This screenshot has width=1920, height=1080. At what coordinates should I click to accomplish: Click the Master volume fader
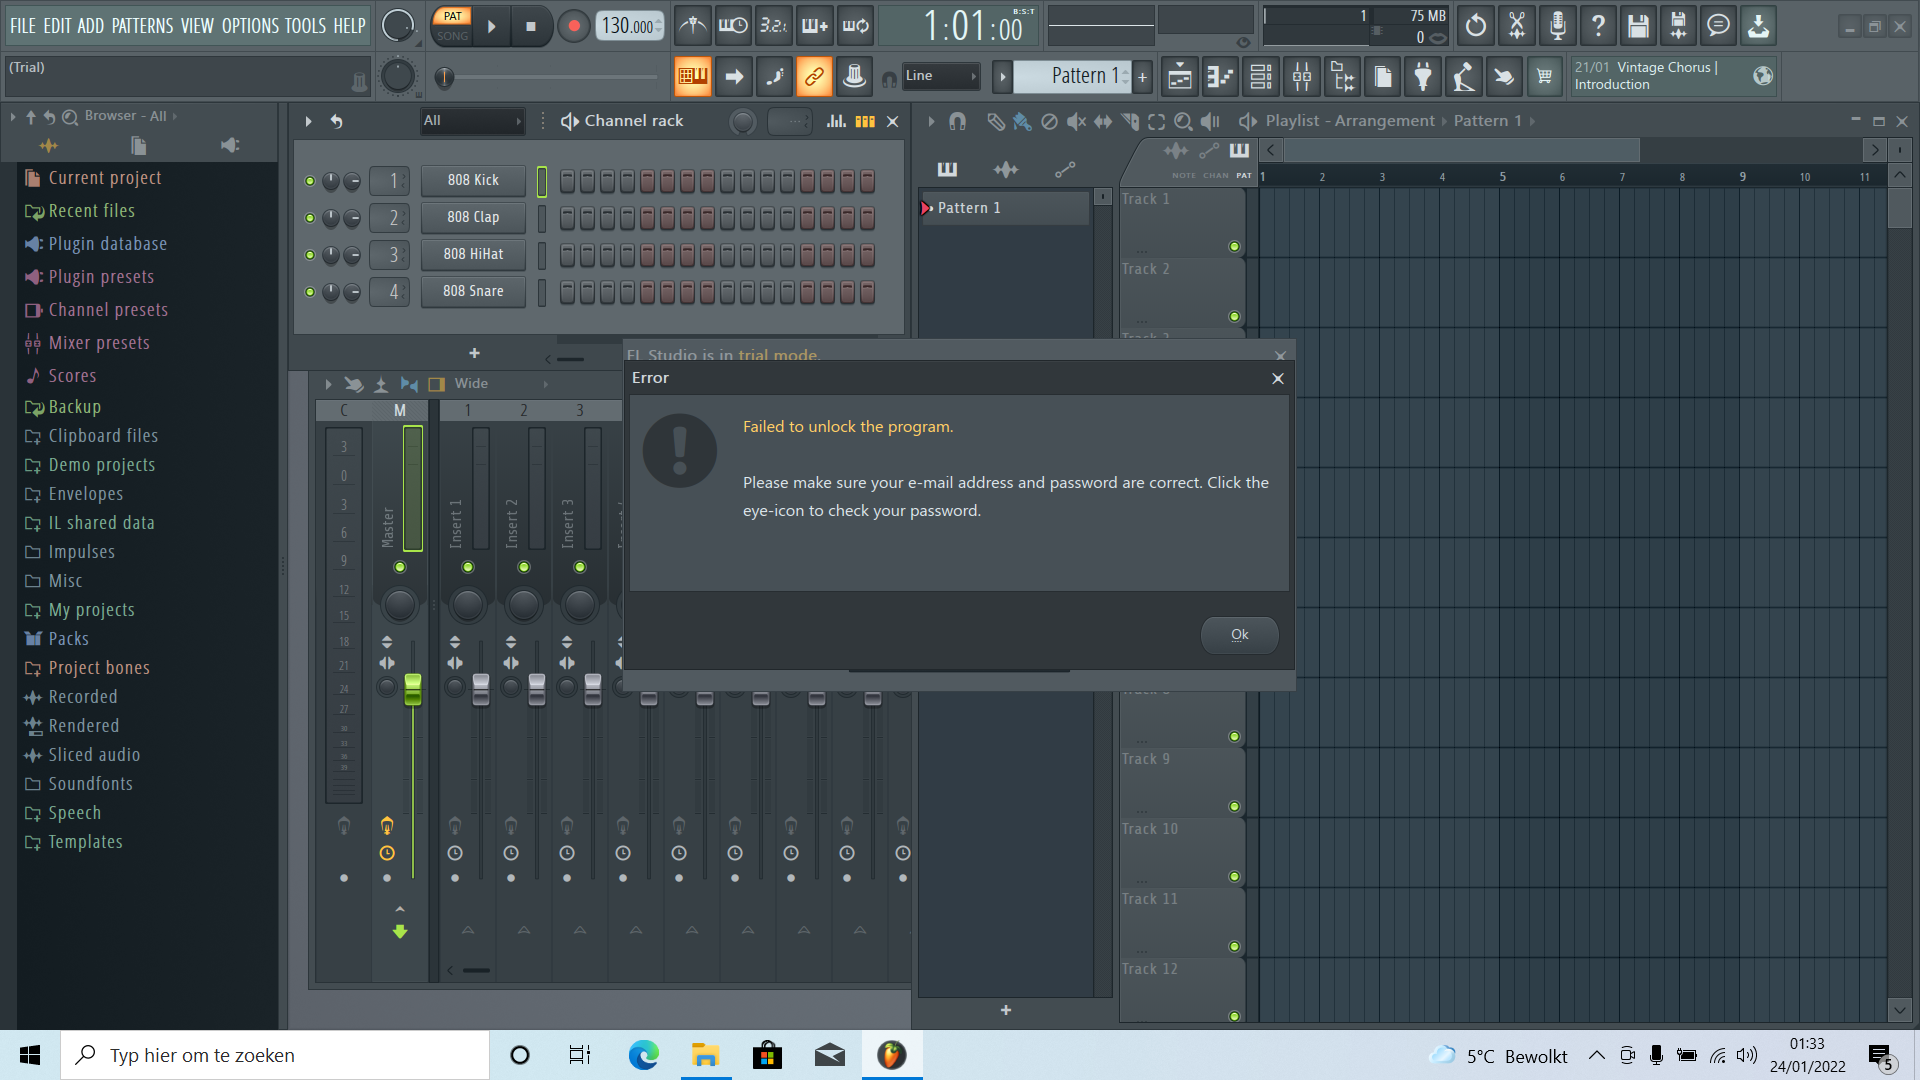pos(413,688)
